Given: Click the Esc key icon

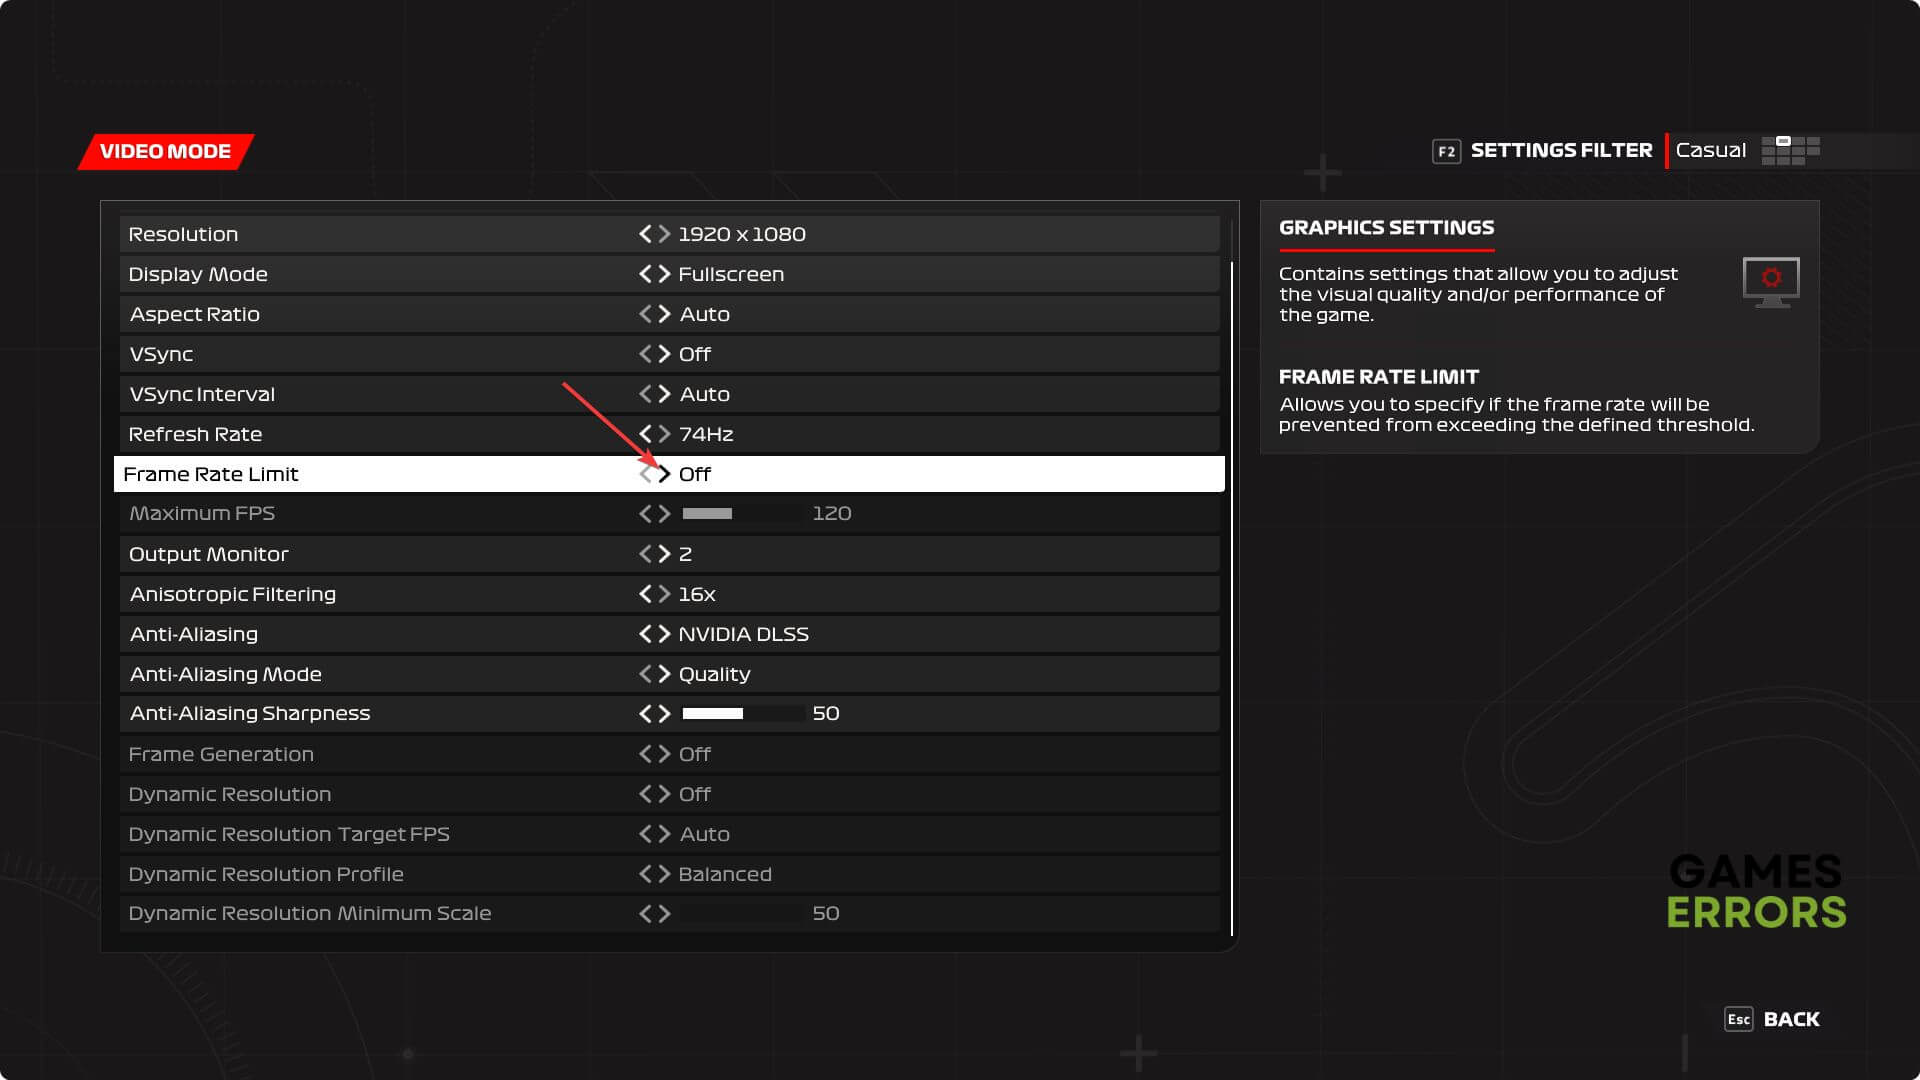Looking at the screenshot, I should point(1738,1019).
